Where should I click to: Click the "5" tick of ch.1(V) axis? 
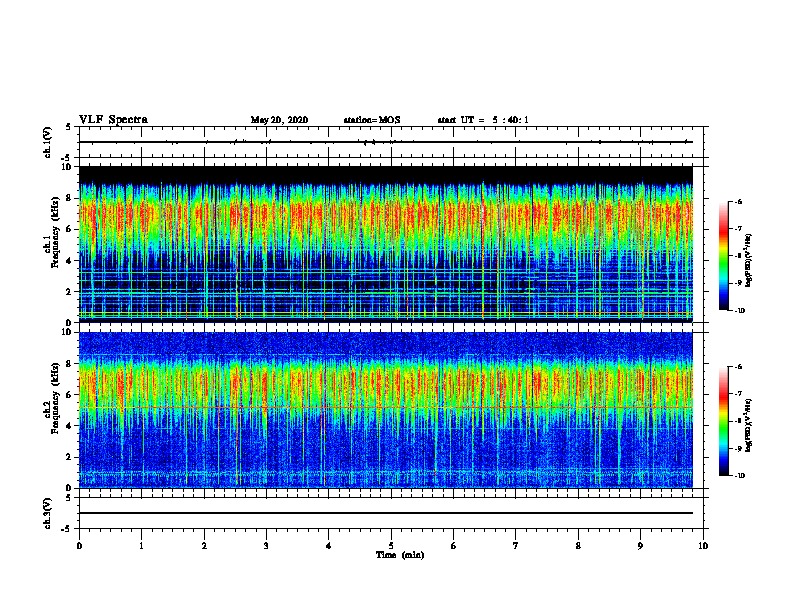pos(70,127)
